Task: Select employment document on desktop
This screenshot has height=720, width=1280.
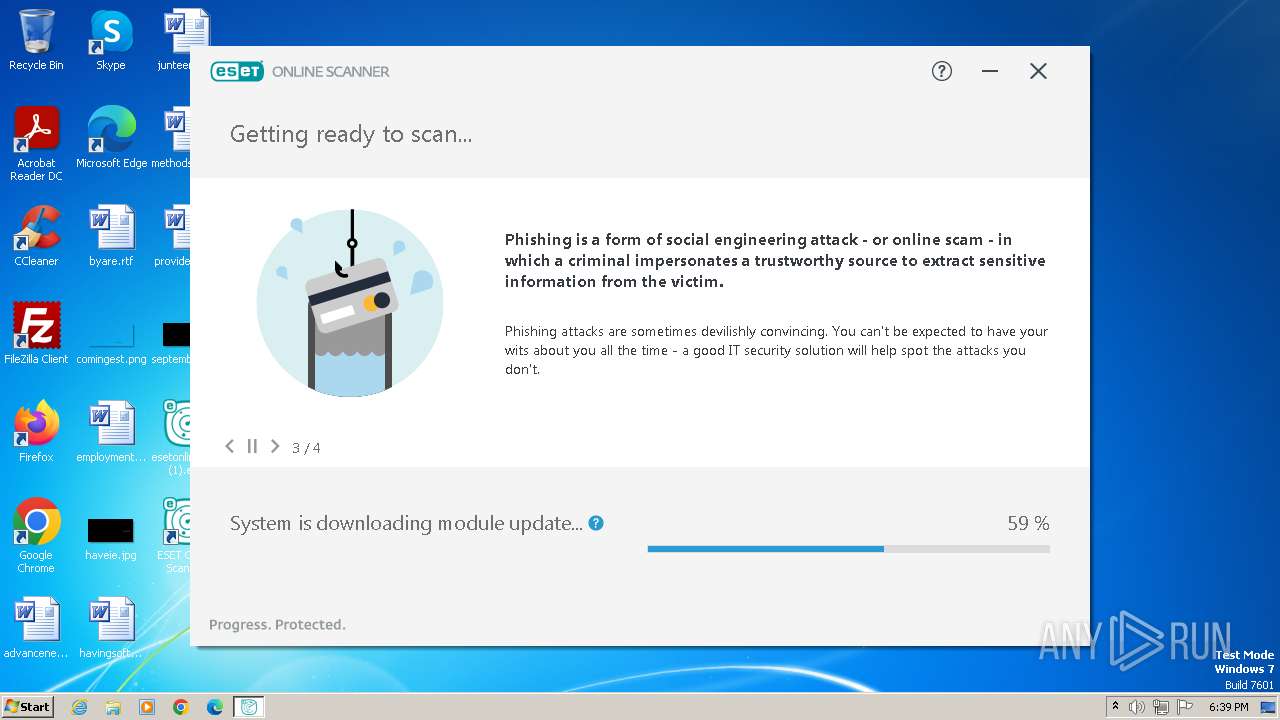Action: 111,432
